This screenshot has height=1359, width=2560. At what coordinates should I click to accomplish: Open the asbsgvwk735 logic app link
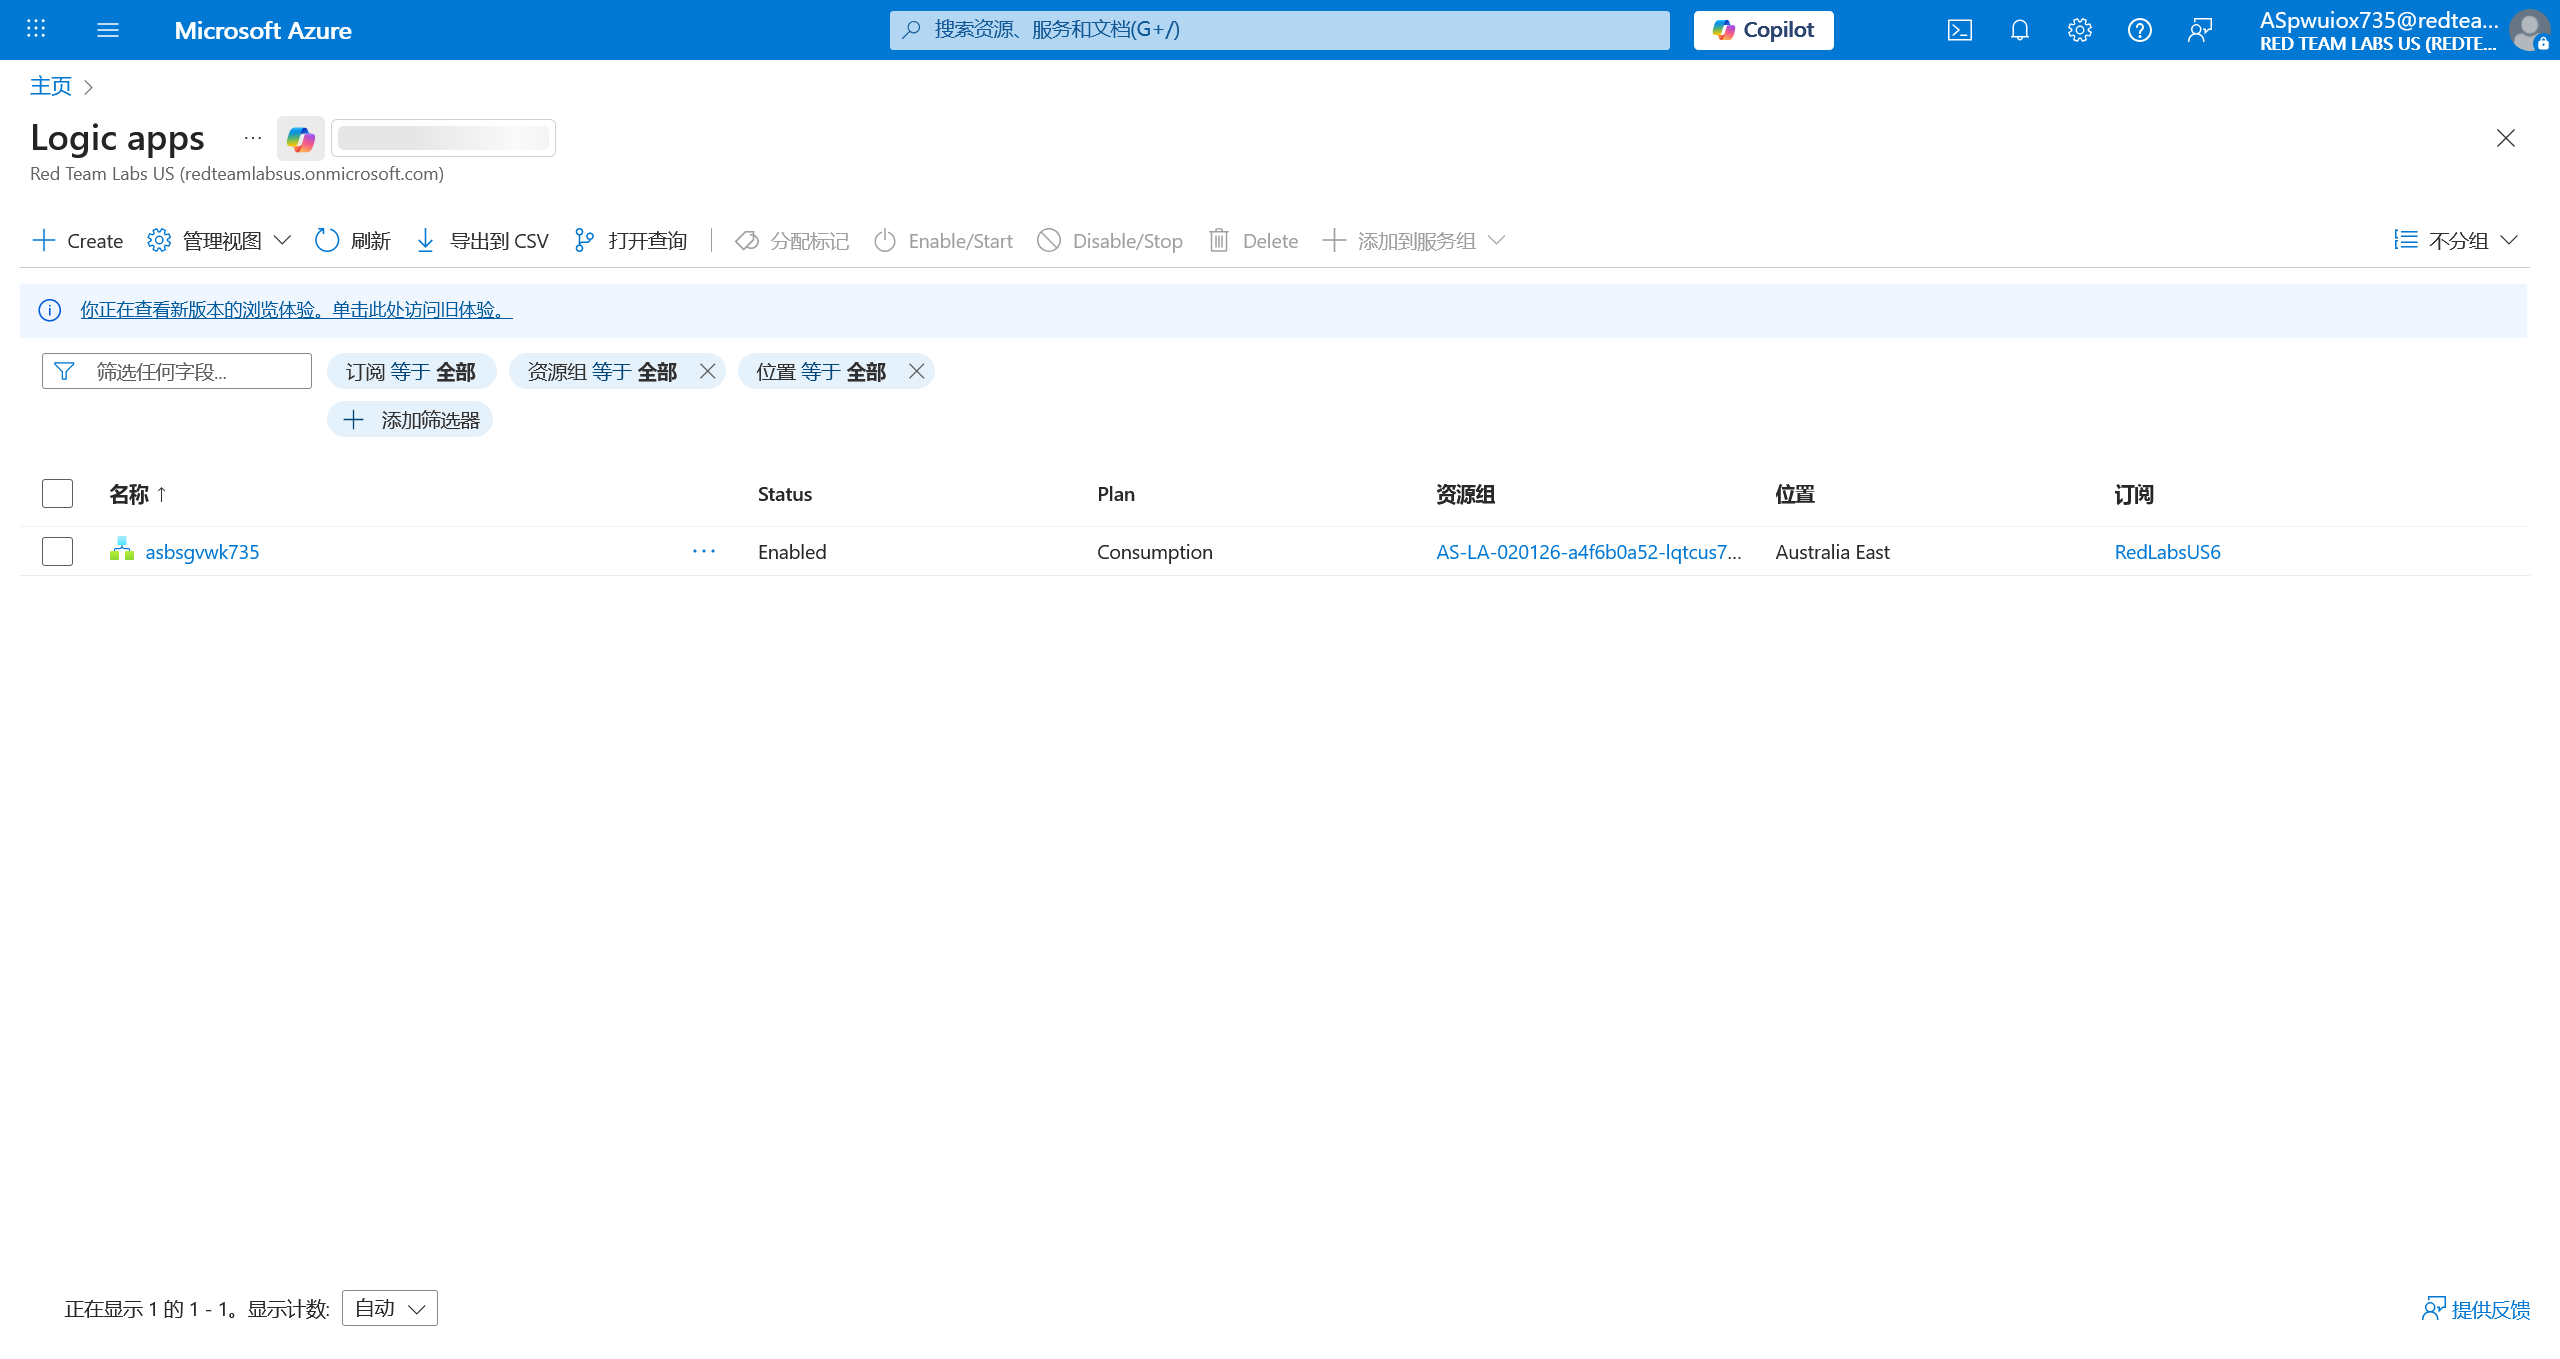202,552
